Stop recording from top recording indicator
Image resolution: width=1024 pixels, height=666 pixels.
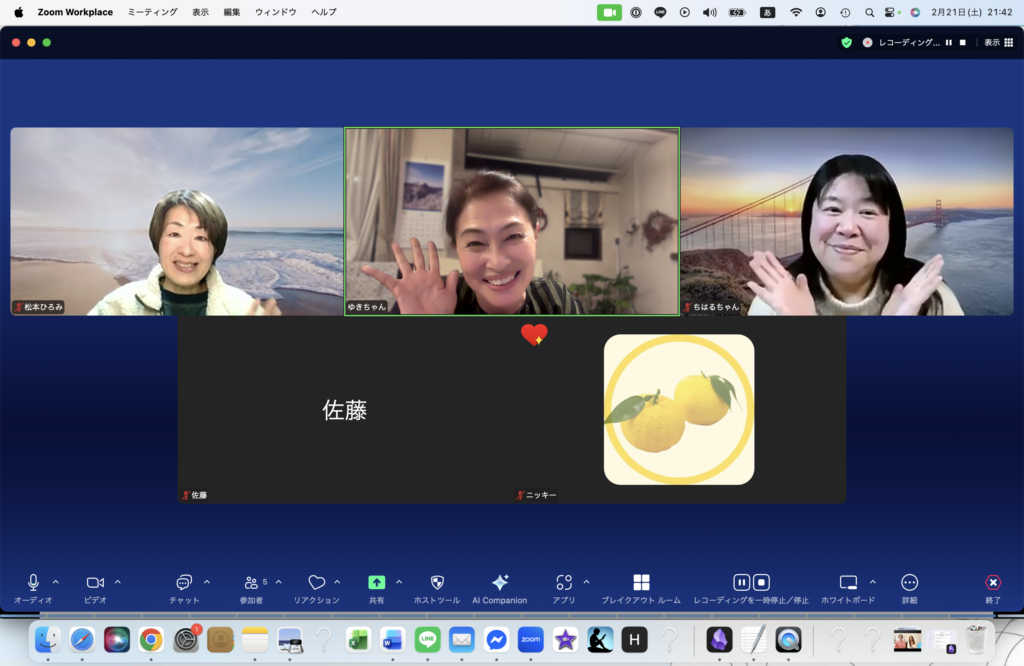(962, 43)
